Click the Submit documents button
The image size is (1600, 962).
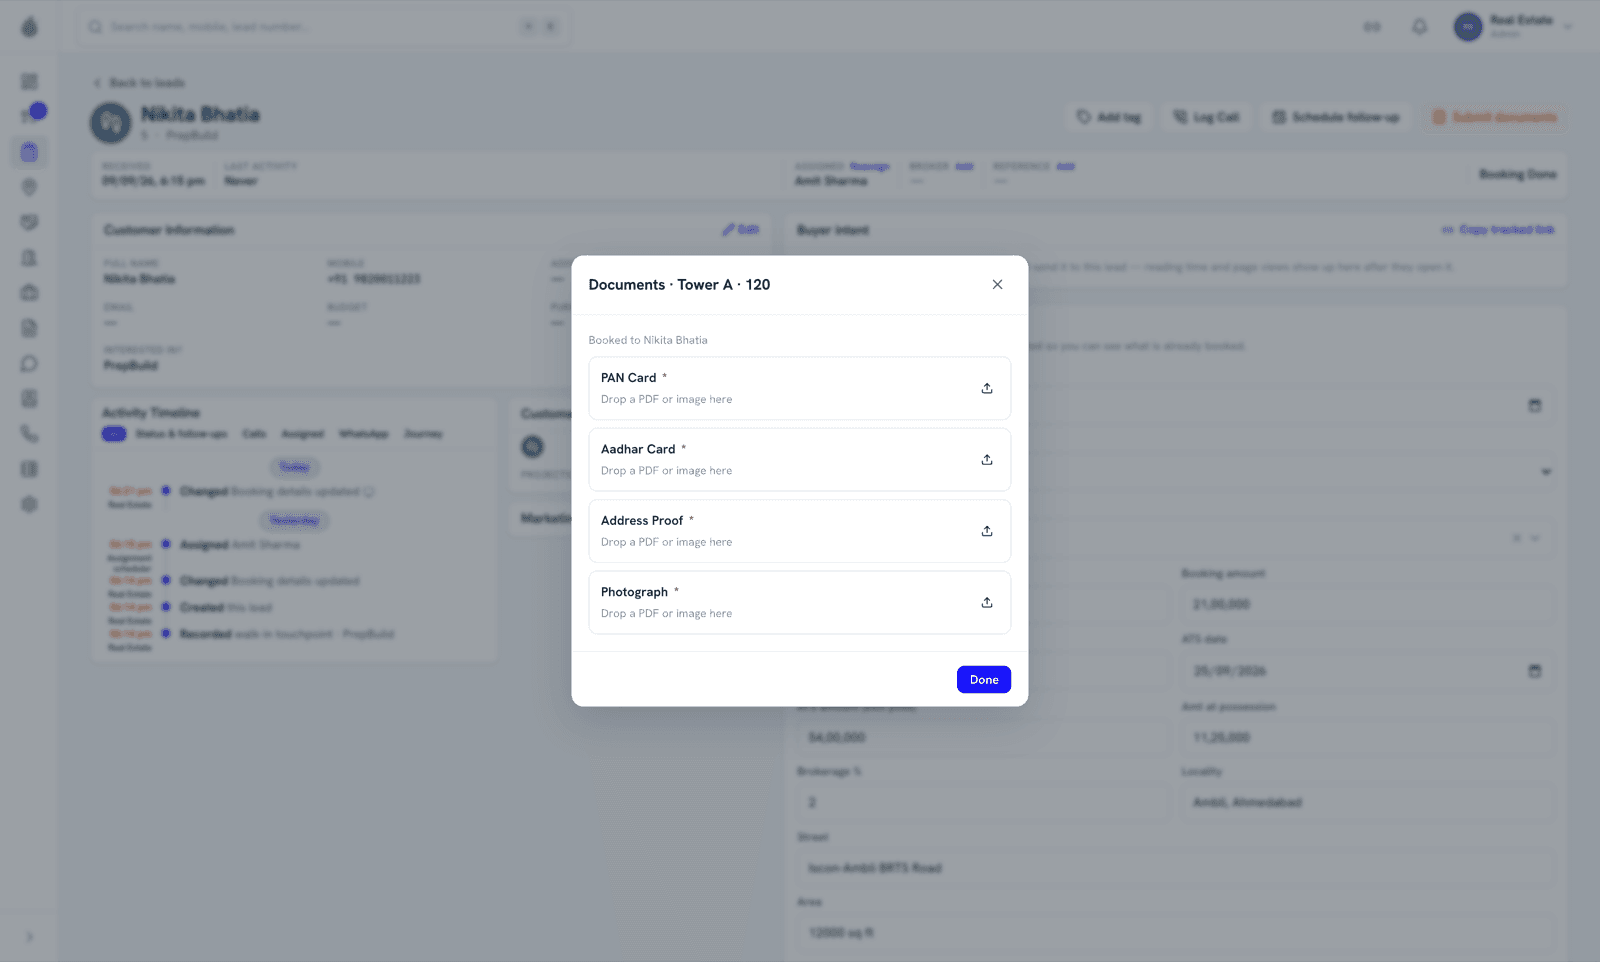[x=1494, y=117]
